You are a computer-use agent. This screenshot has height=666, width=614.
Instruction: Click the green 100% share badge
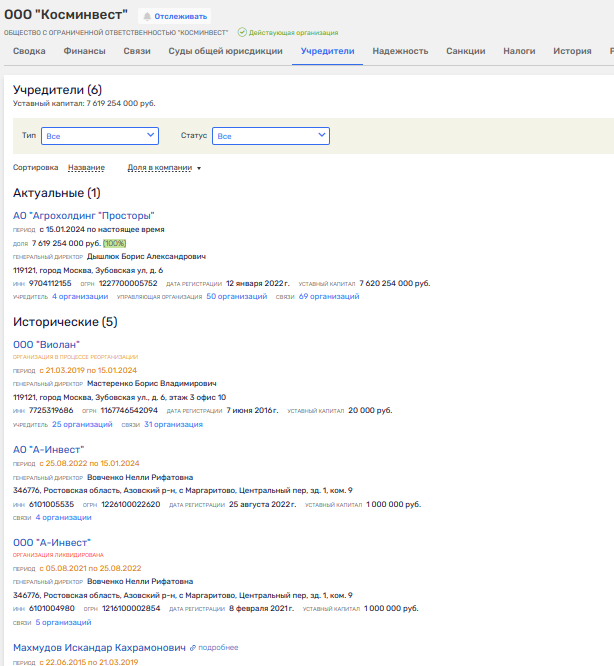[115, 243]
